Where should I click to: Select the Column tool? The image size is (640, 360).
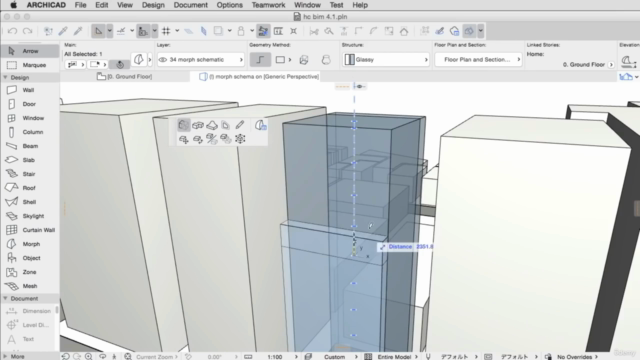pyautogui.click(x=29, y=132)
